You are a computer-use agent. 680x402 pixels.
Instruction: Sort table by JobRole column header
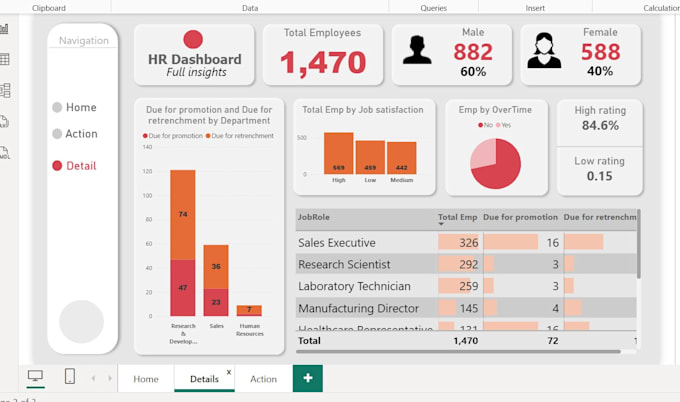[x=314, y=217]
